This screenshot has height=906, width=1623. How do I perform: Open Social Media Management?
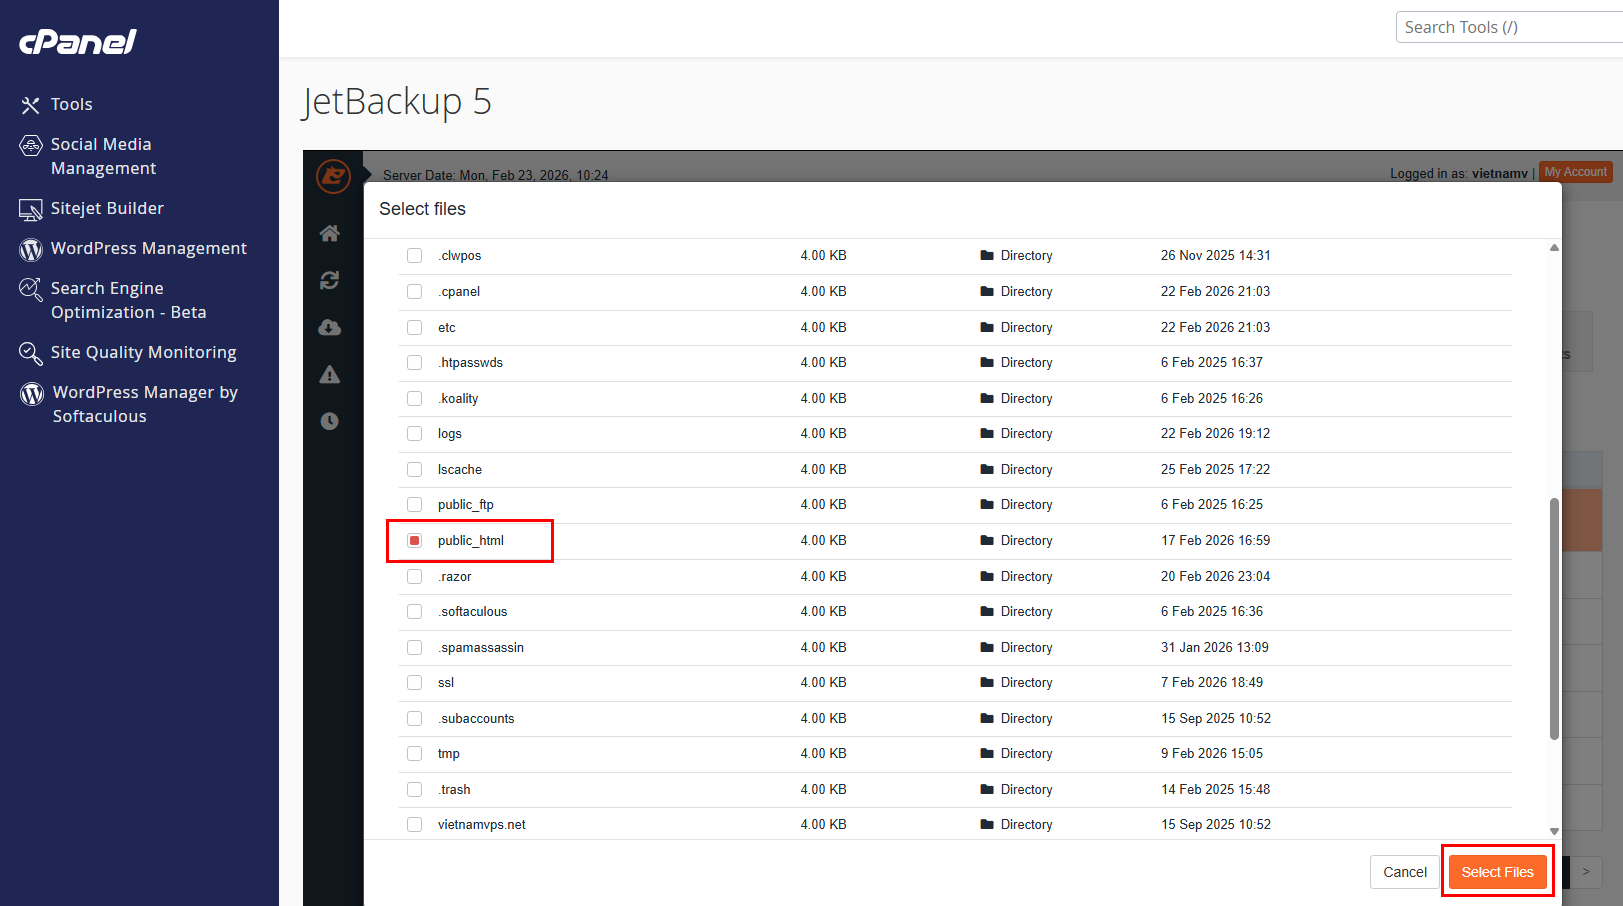tap(103, 156)
